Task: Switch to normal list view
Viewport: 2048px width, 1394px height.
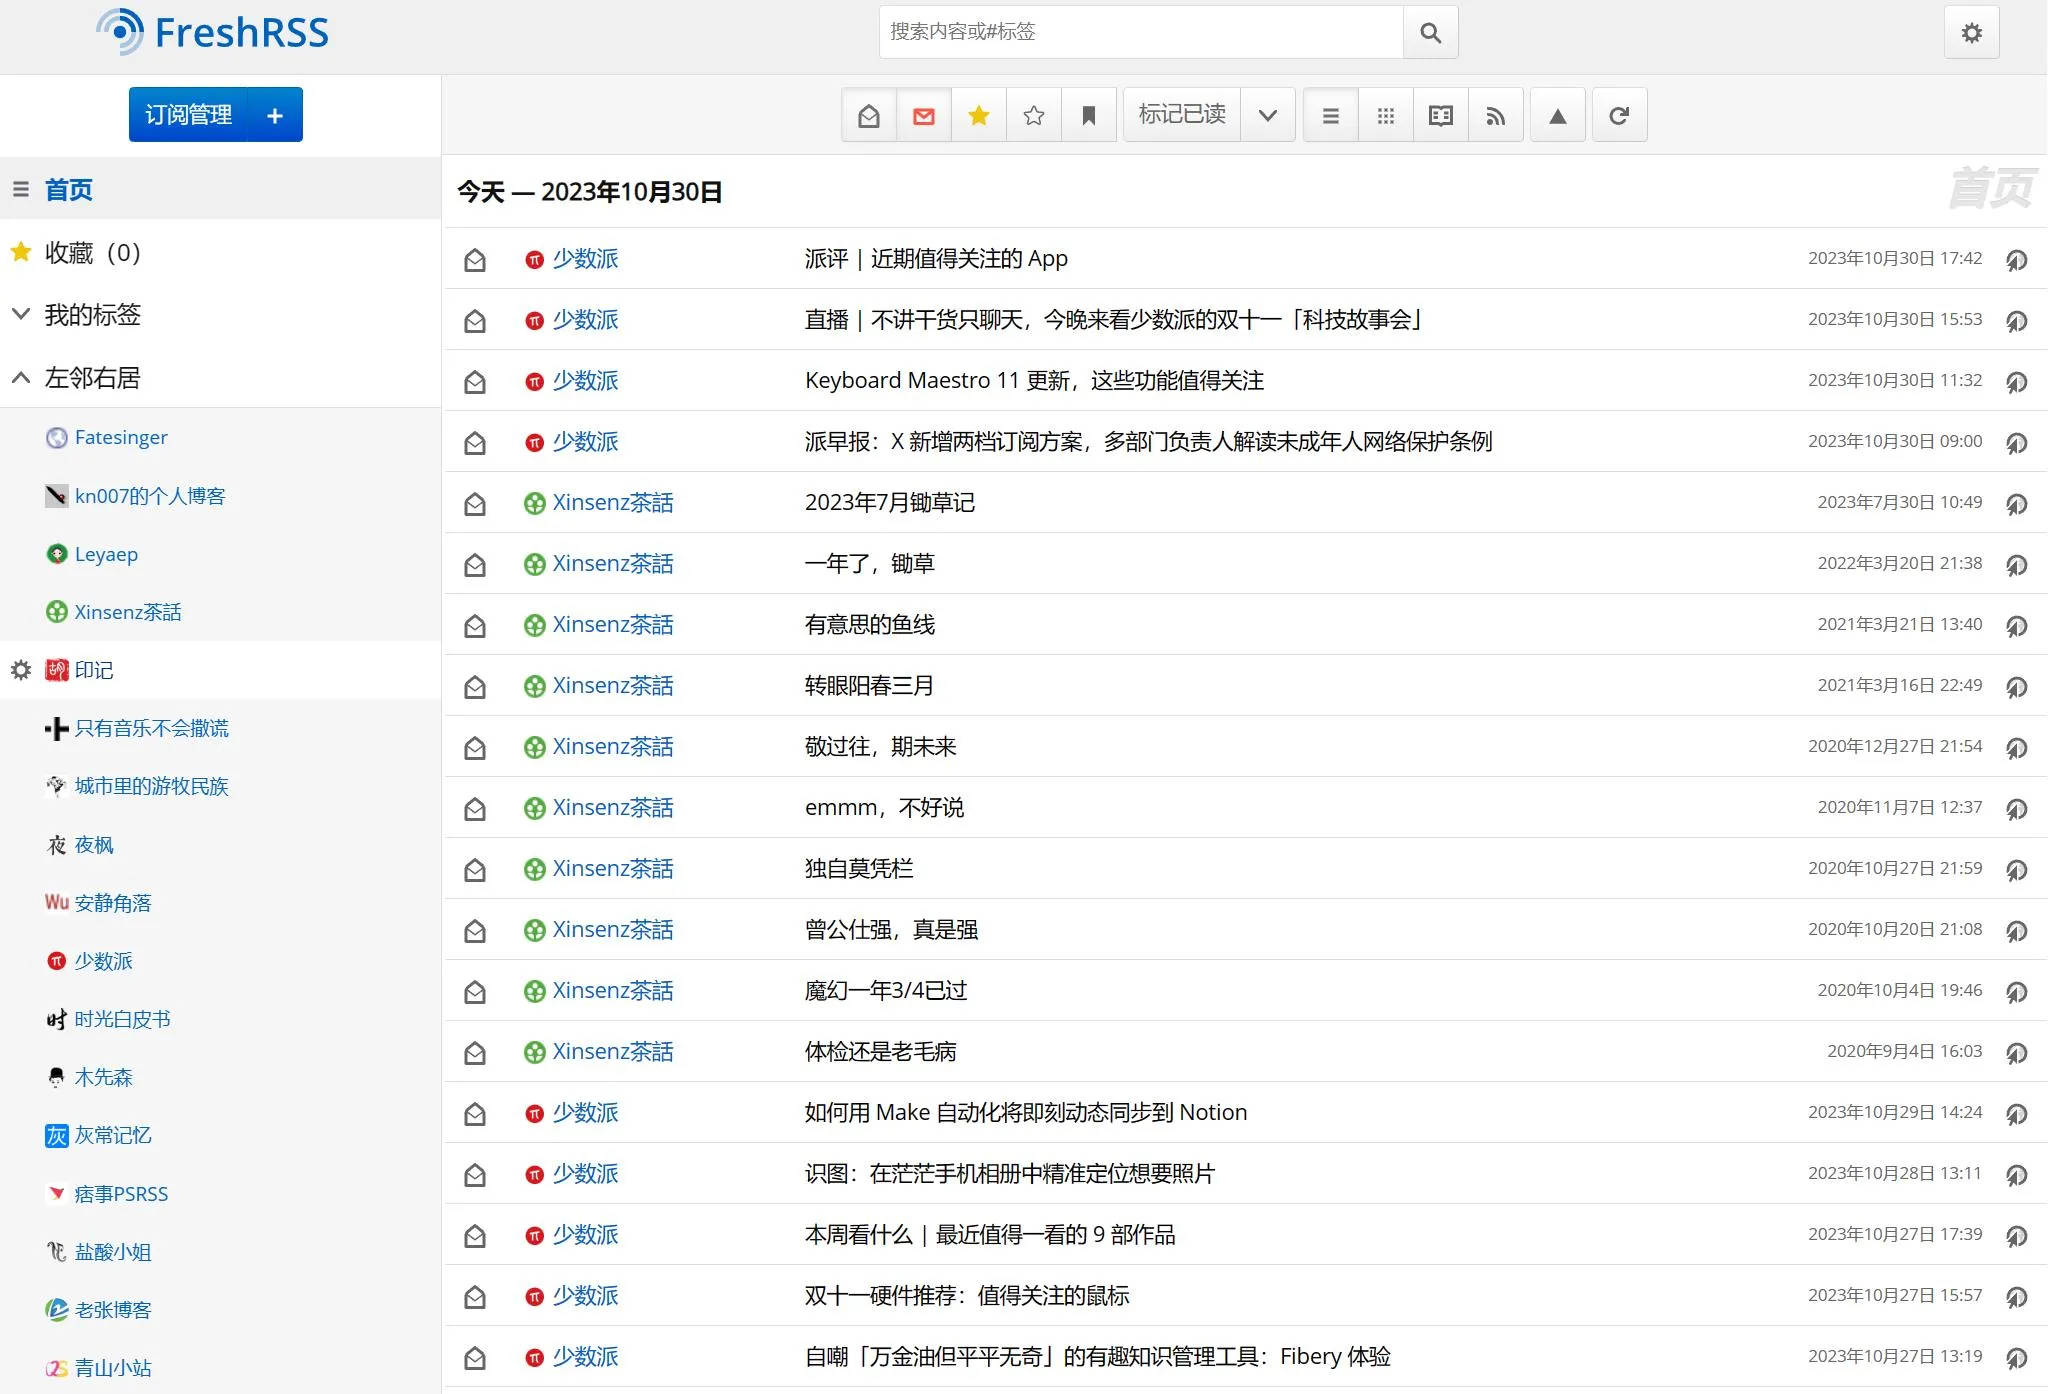Action: click(x=1330, y=116)
